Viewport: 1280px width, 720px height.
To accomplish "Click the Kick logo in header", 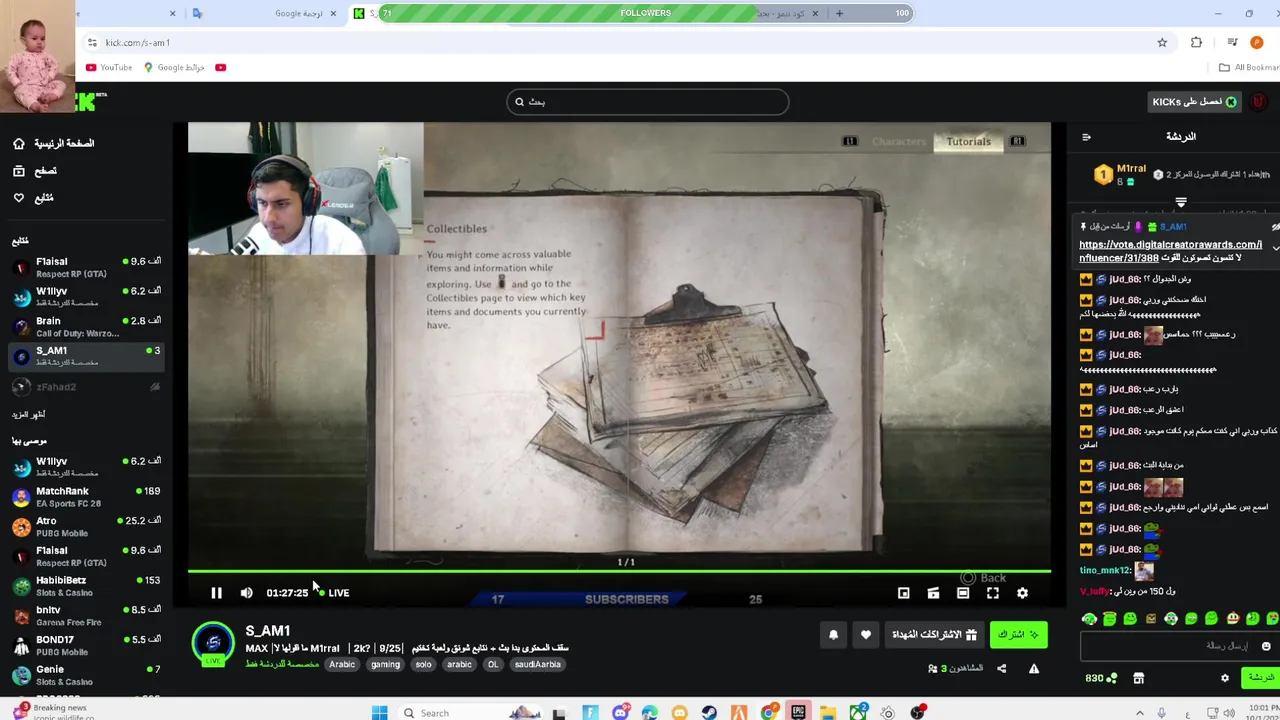I will tap(90, 101).
